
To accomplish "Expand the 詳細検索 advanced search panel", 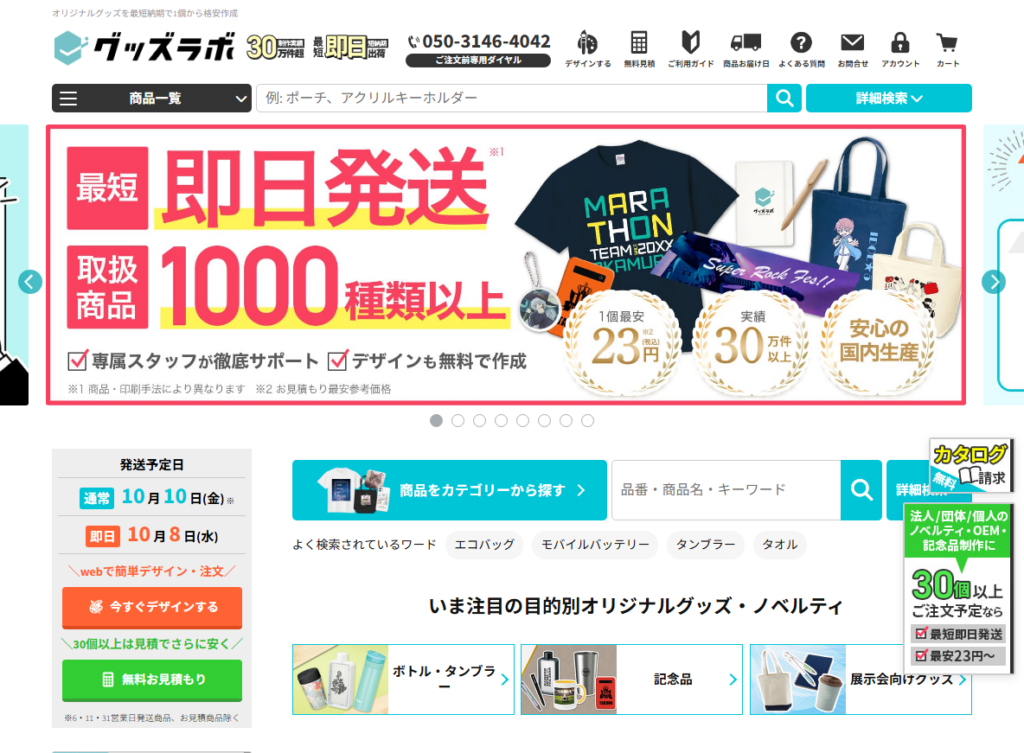I will click(x=889, y=98).
